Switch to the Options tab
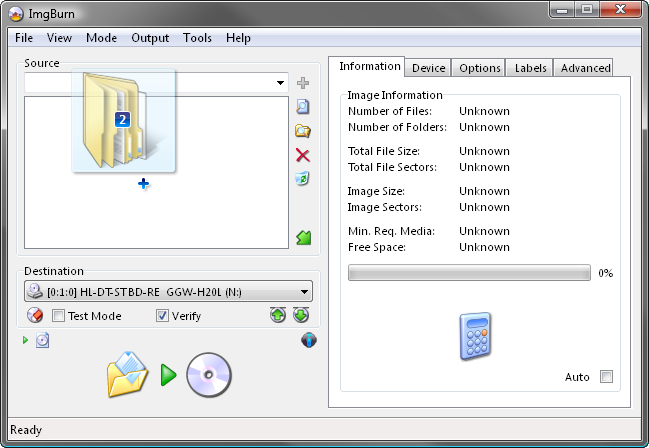 (x=479, y=68)
